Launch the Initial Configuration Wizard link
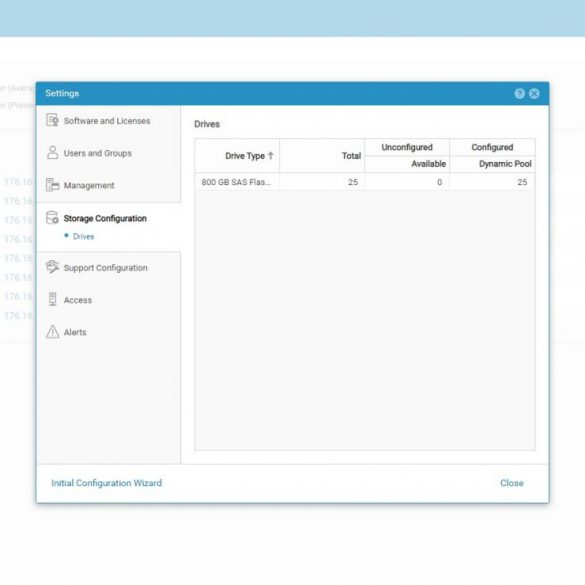The height and width of the screenshot is (585, 585). (x=106, y=483)
